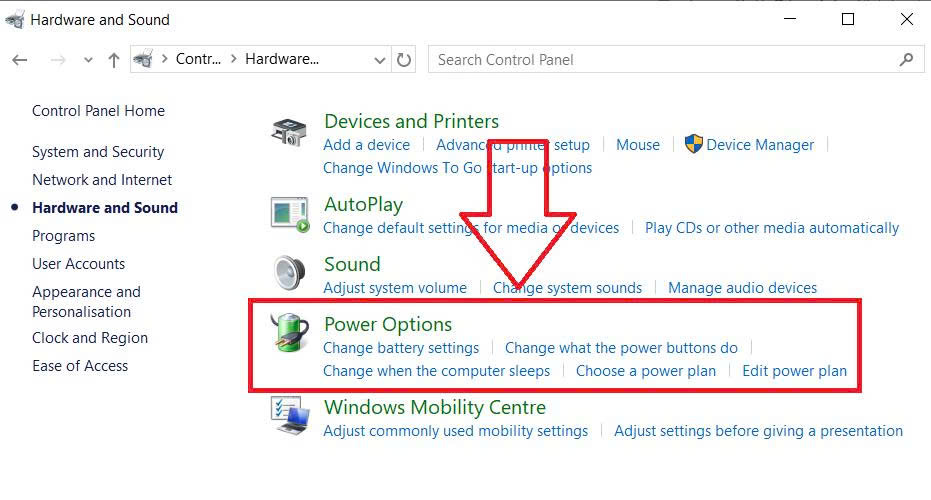This screenshot has width=931, height=500.
Task: Go back with the back arrow
Action: click(20, 60)
